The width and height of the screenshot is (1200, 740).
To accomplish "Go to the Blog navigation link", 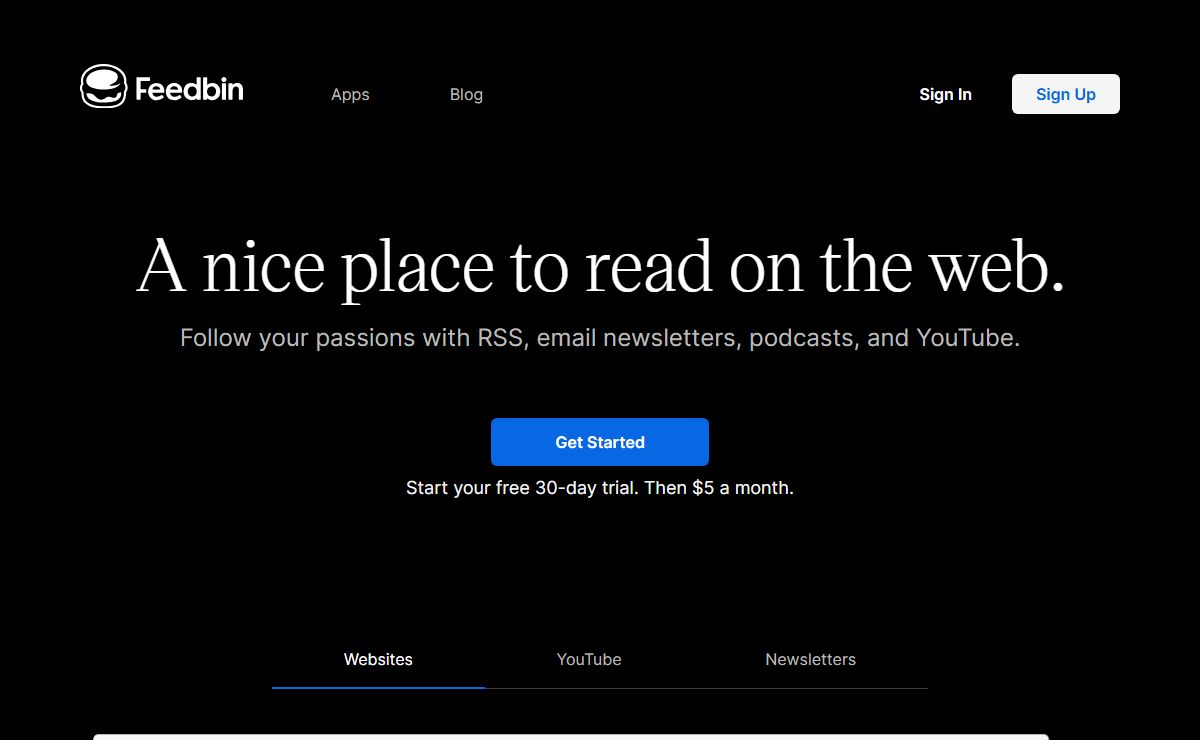I will pos(466,94).
